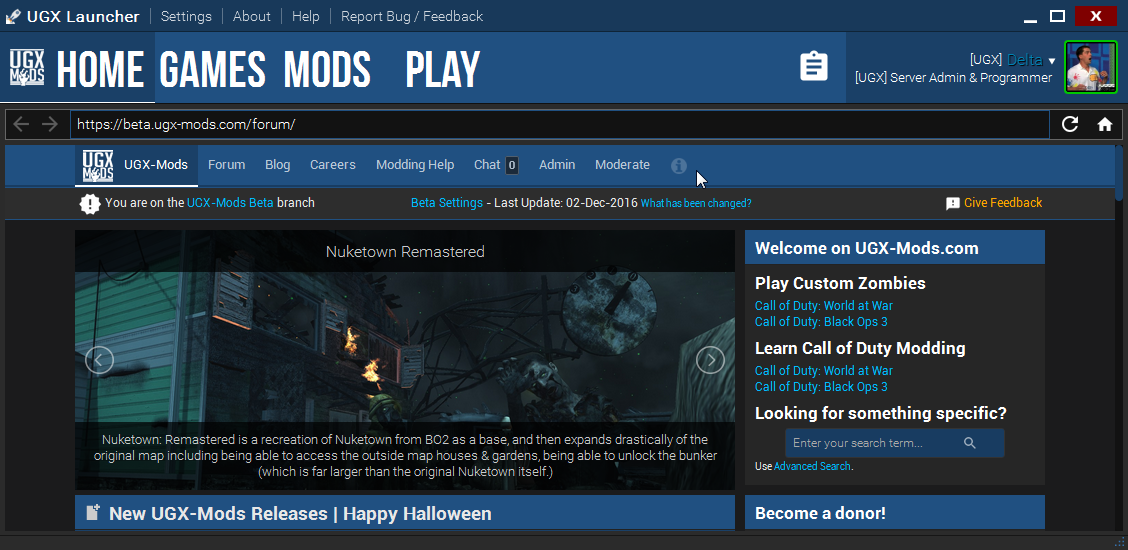Switch to the GAMES tab
This screenshot has height=550, width=1128.
pyautogui.click(x=213, y=70)
